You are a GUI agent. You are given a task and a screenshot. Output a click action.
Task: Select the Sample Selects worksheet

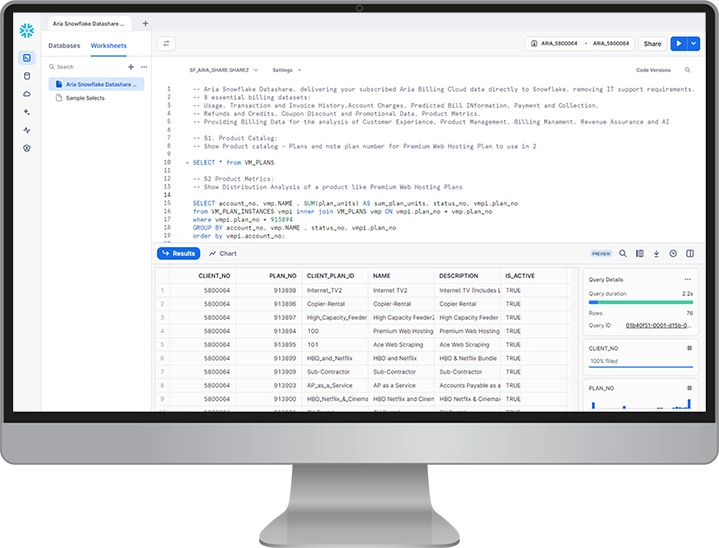pos(87,98)
